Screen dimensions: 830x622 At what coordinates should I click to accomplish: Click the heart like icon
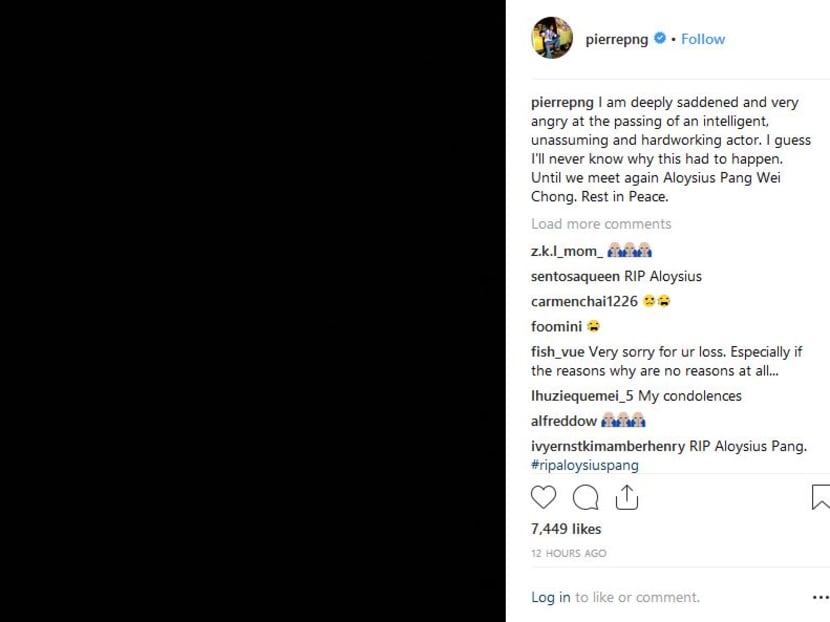tap(543, 497)
